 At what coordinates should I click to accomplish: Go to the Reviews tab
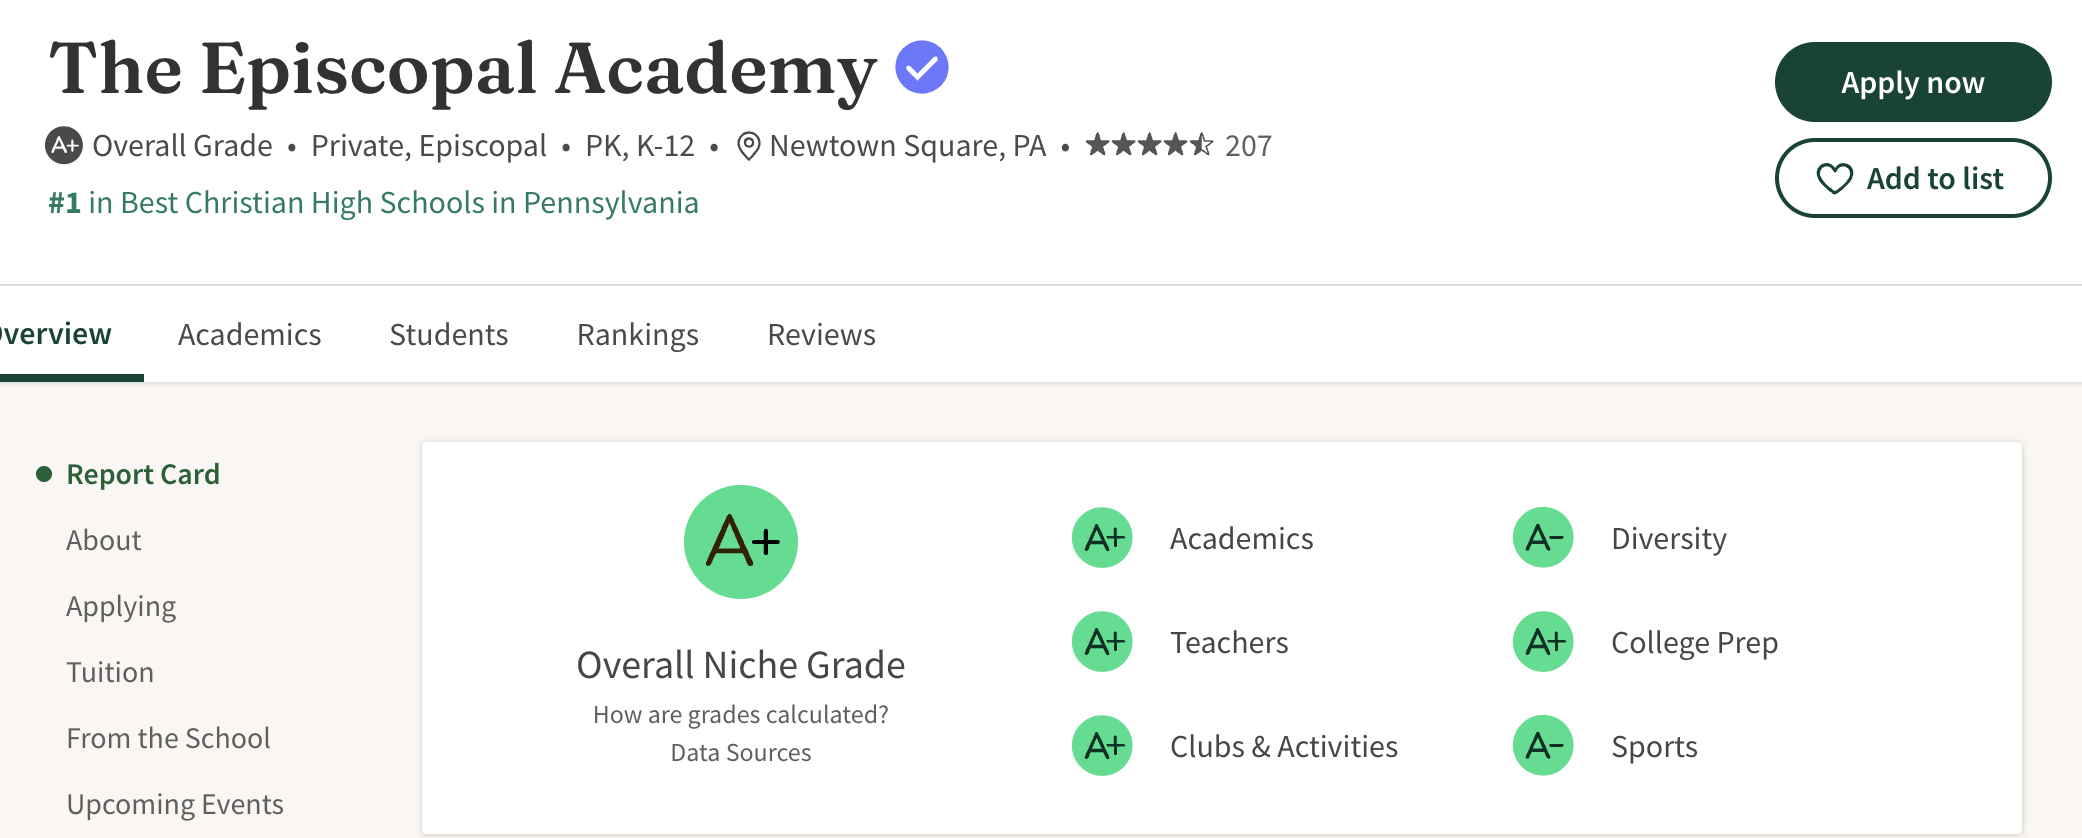tap(821, 335)
